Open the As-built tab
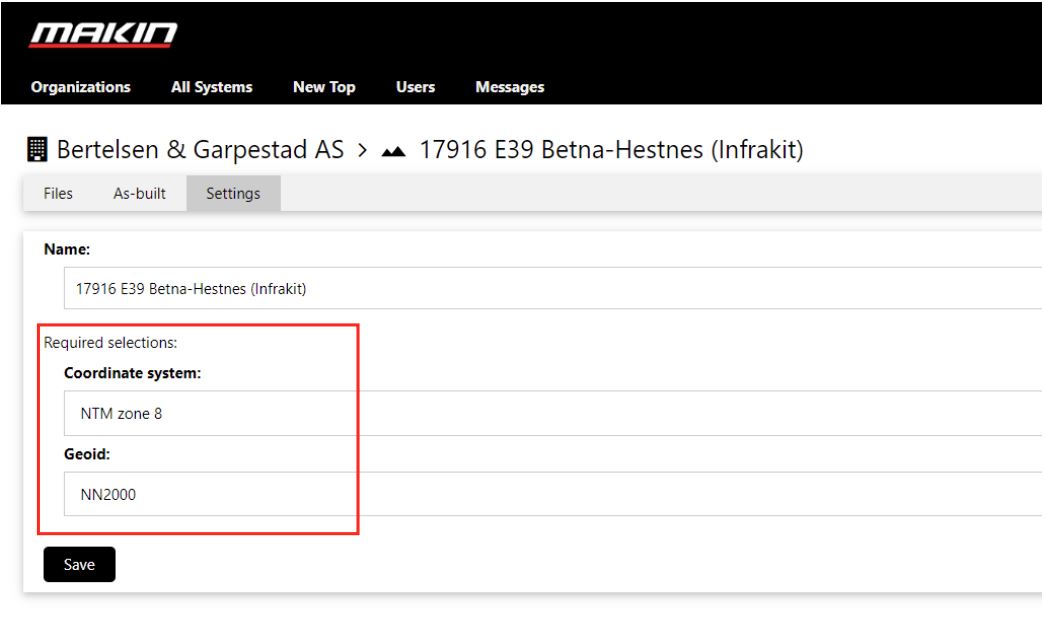Screen dimensions: 1045x635 [x=139, y=194]
